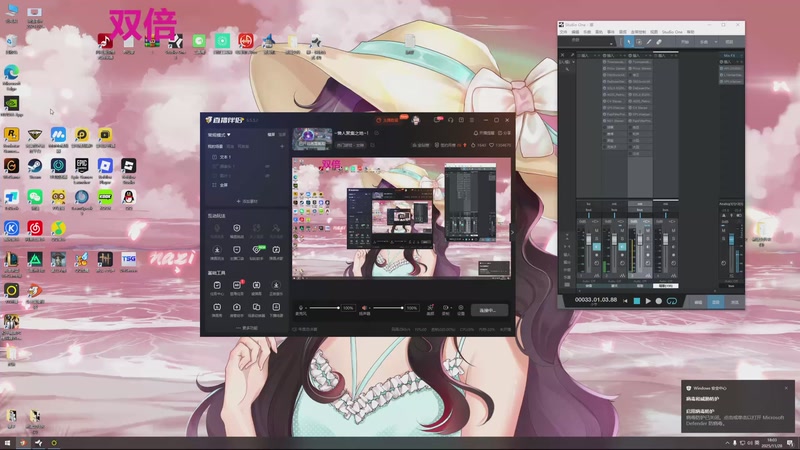Mute the first mixer channel in Studio One
The width and height of the screenshot is (800, 450).
(x=596, y=231)
